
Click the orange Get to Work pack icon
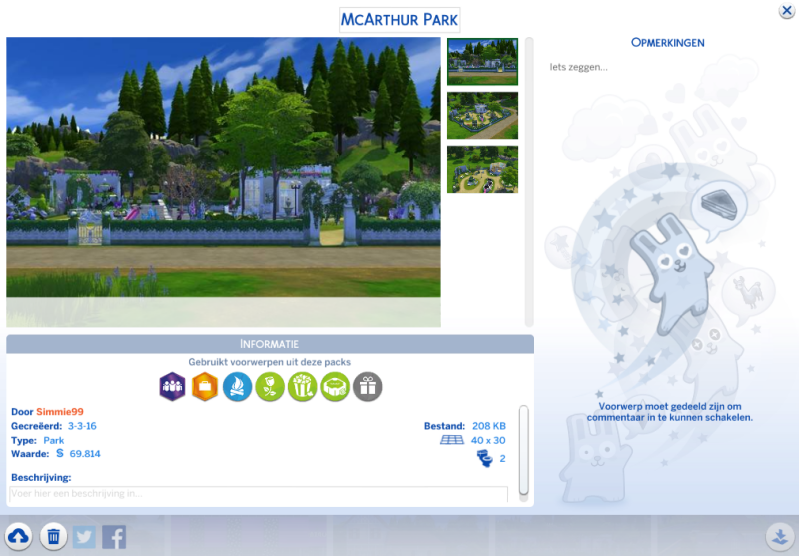(205, 386)
